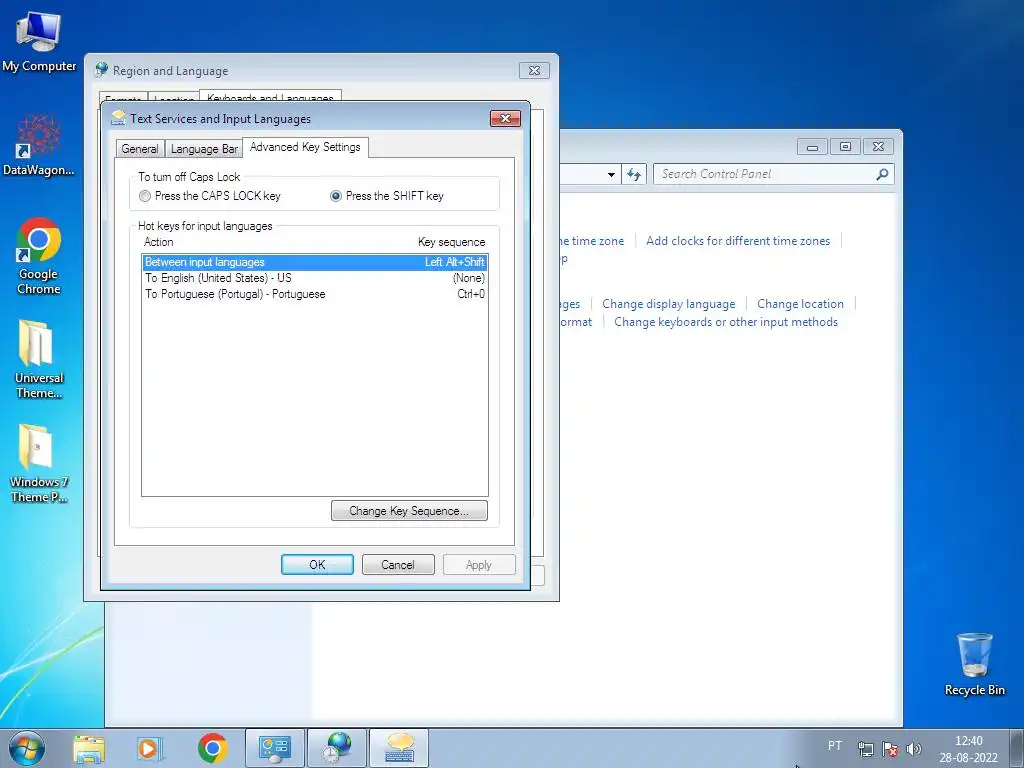Select the Advanced Key Settings tab

click(305, 147)
